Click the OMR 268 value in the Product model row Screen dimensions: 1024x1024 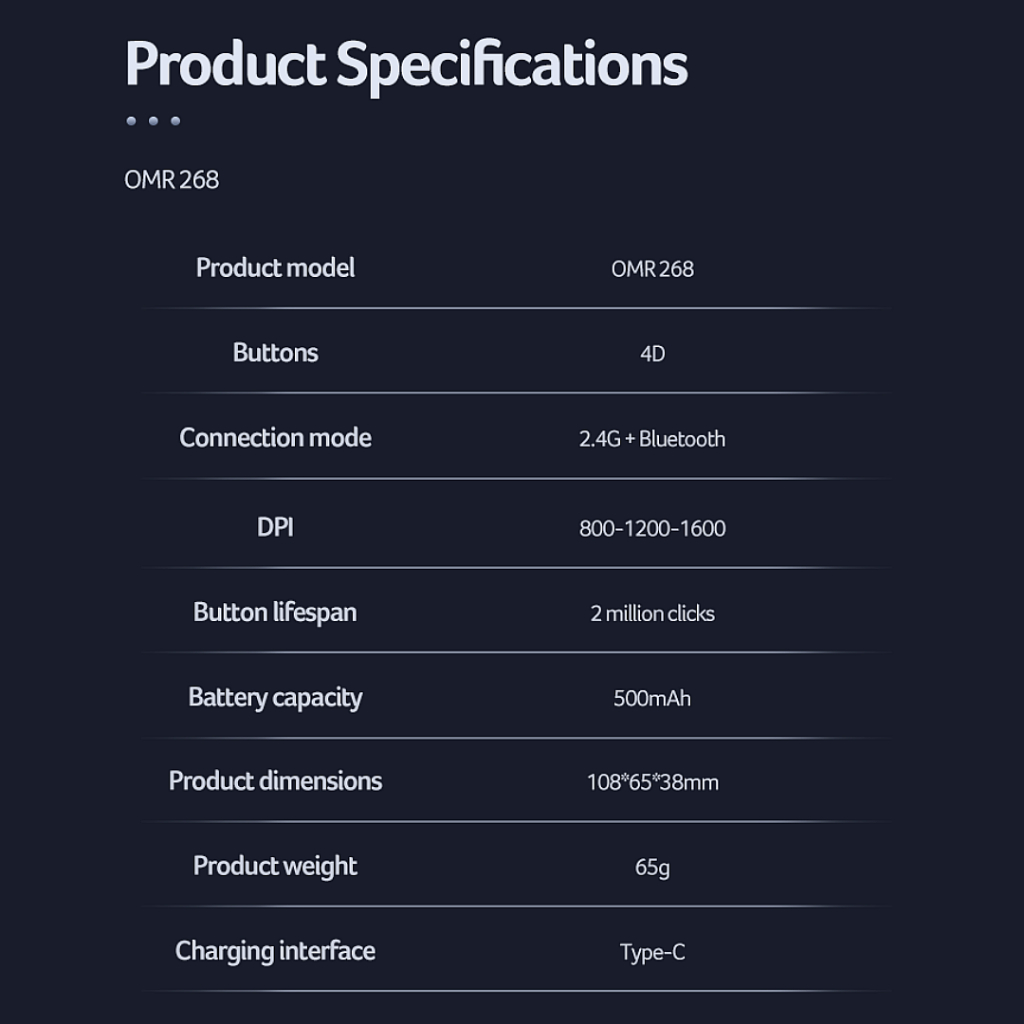[x=652, y=269]
